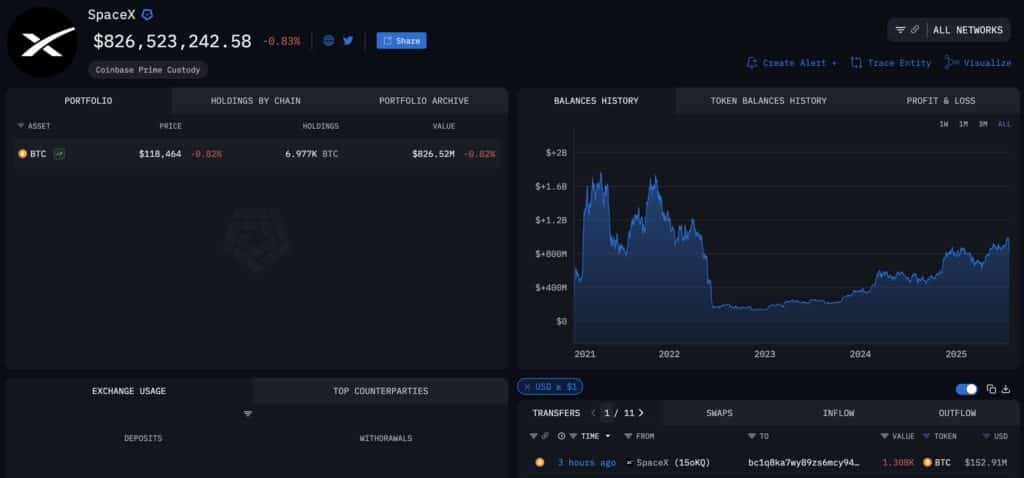
Task: Open the 3 hours ago transfer link
Action: 586,462
